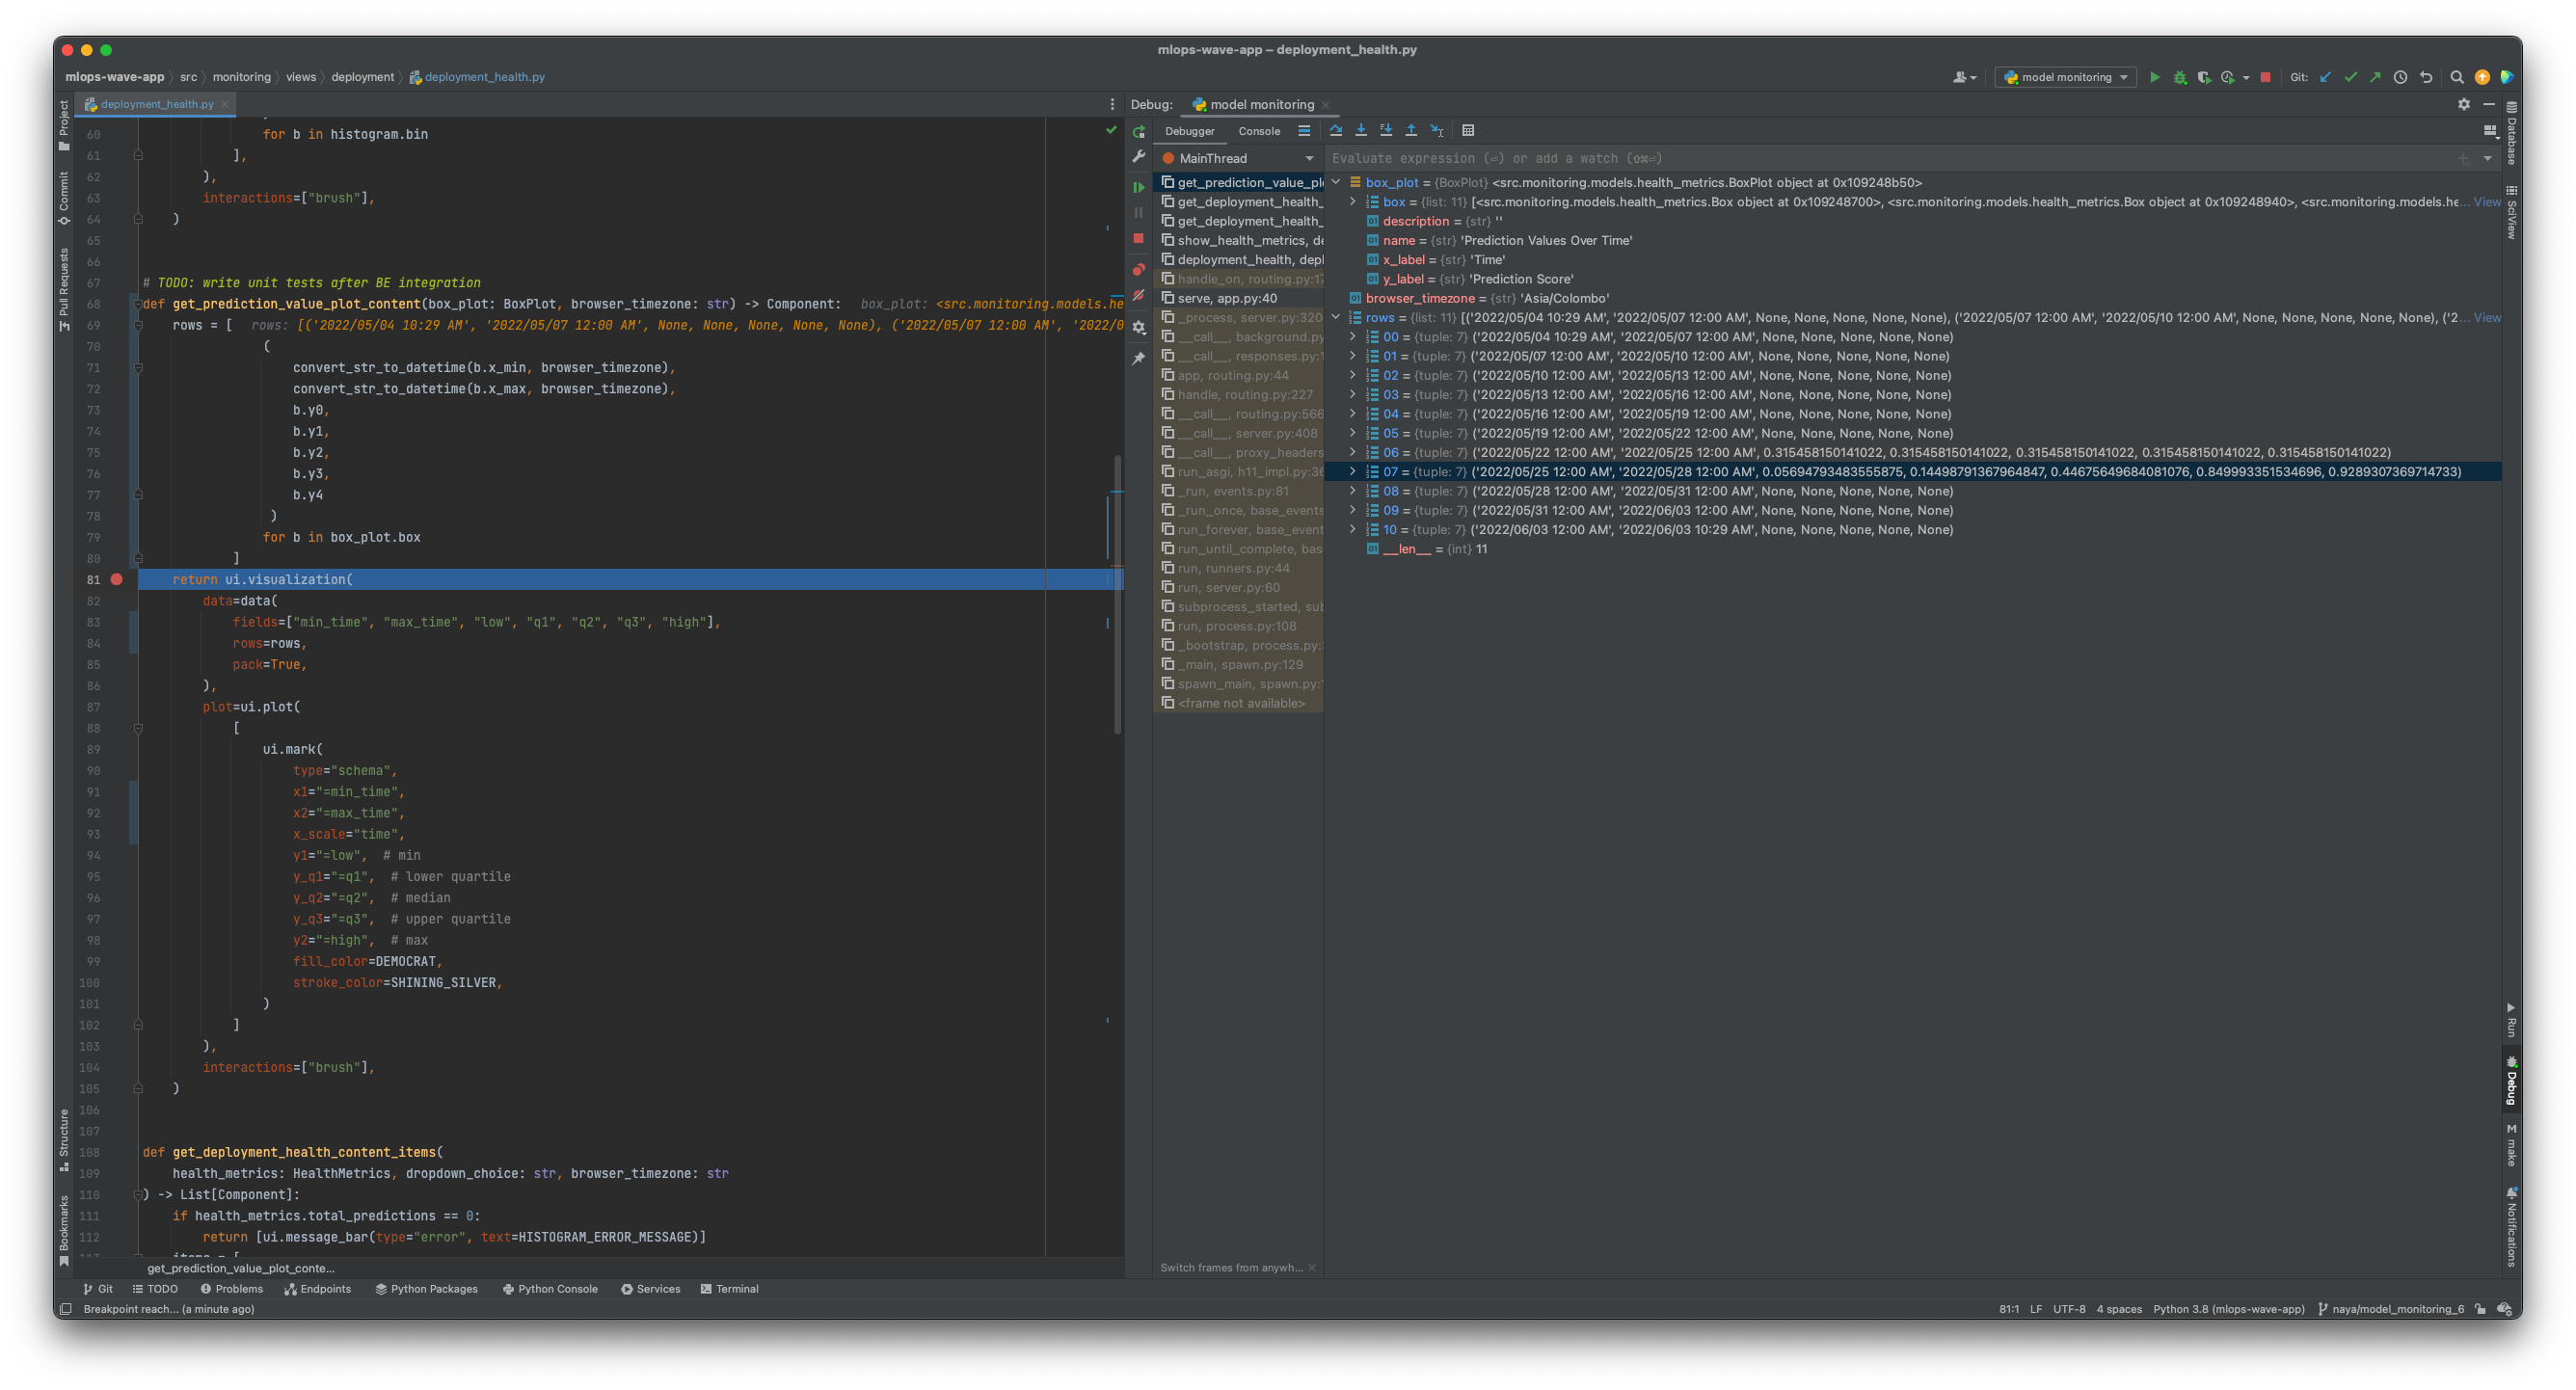Resume the program from the debug sidebar
The width and height of the screenshot is (2576, 1390).
pos(1138,187)
